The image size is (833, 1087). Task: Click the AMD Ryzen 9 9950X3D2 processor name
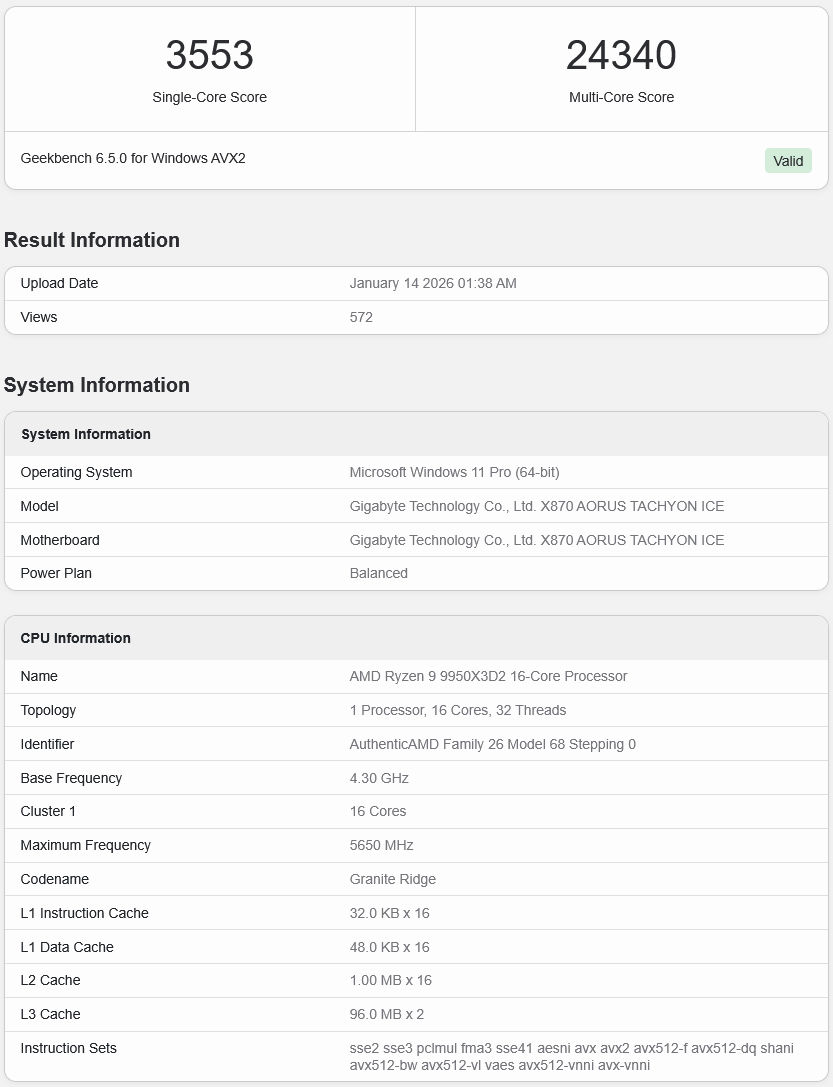[488, 676]
